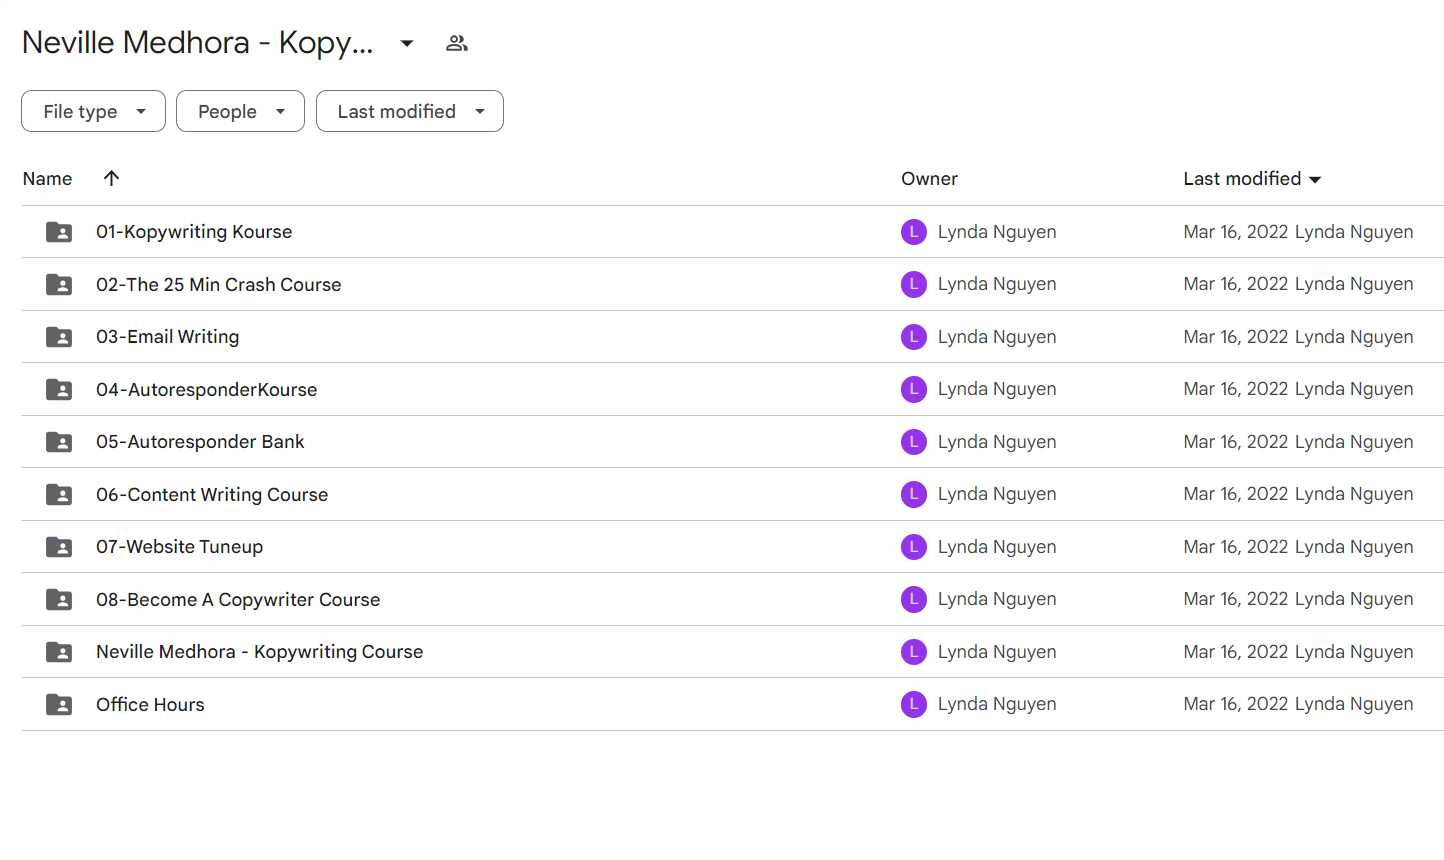This screenshot has width=1444, height=860.
Task: Click owner name Lynda Nguyen for 01-Kopywriting Kourse
Action: [997, 232]
